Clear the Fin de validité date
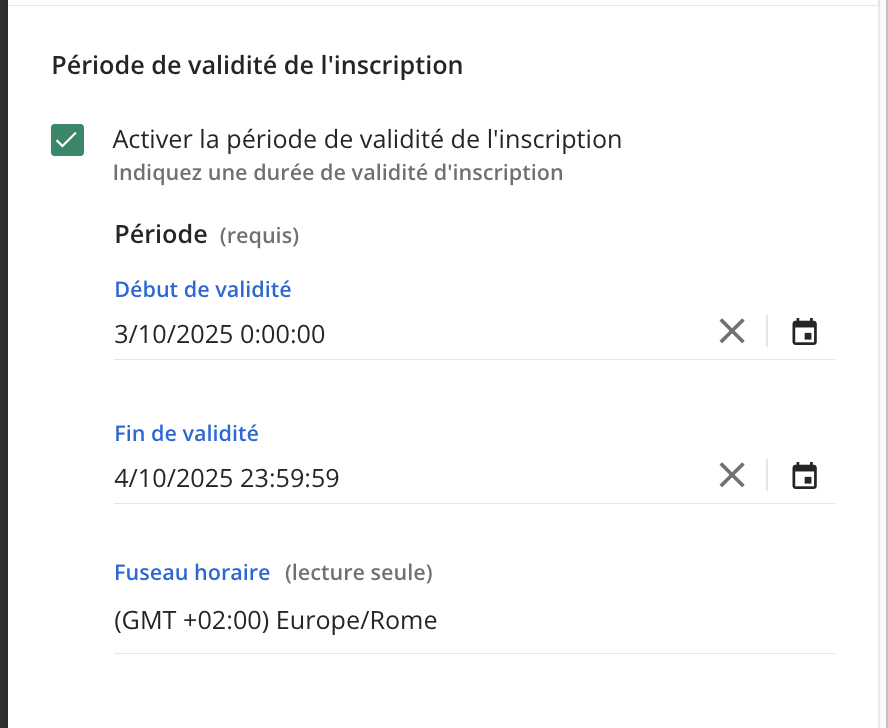The height and width of the screenshot is (728, 888). [732, 475]
